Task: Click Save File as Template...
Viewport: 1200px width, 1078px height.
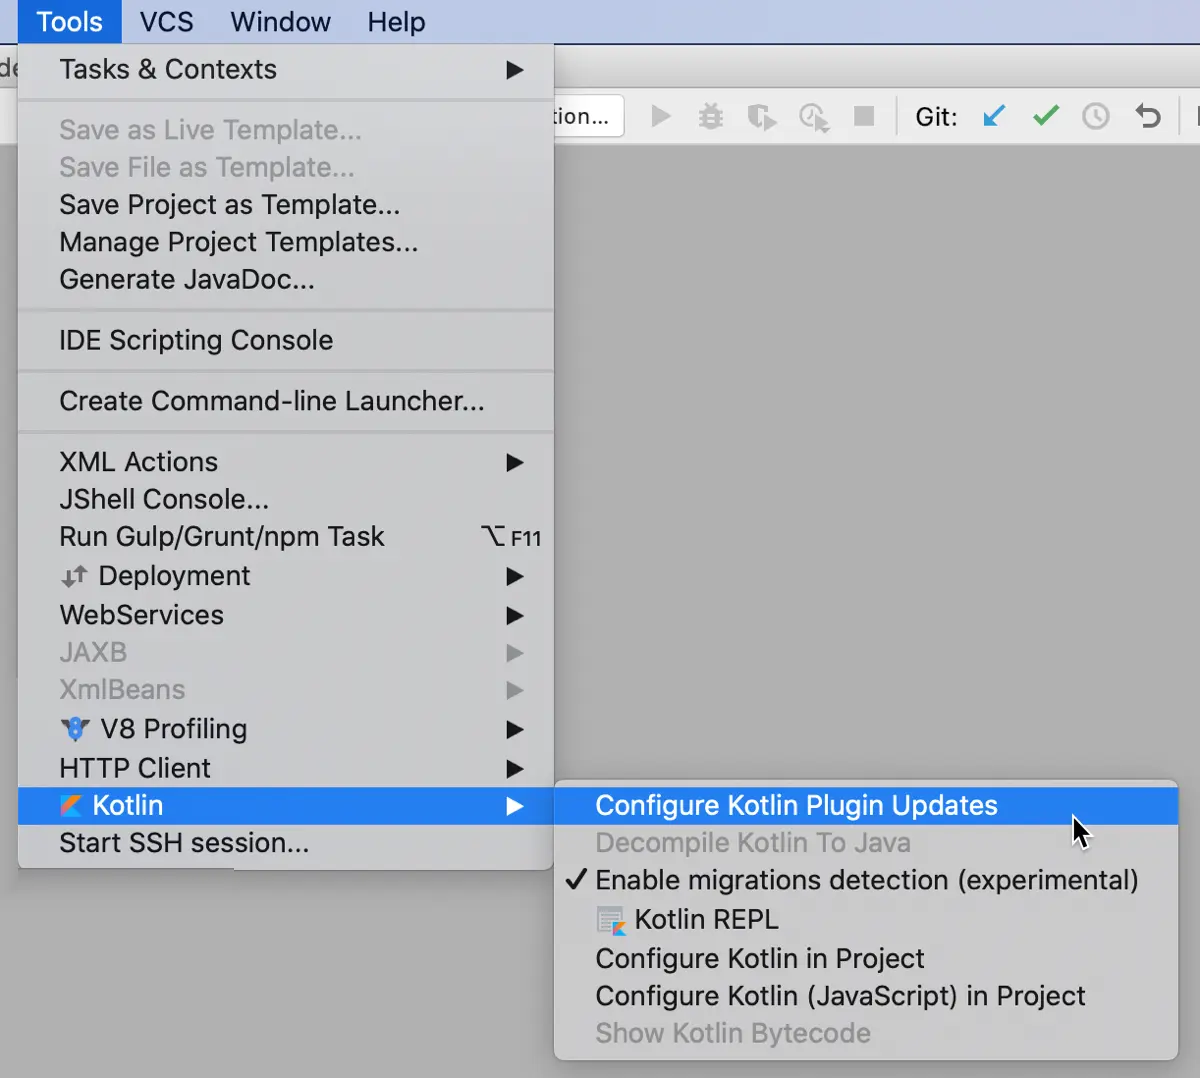Action: pos(286,167)
